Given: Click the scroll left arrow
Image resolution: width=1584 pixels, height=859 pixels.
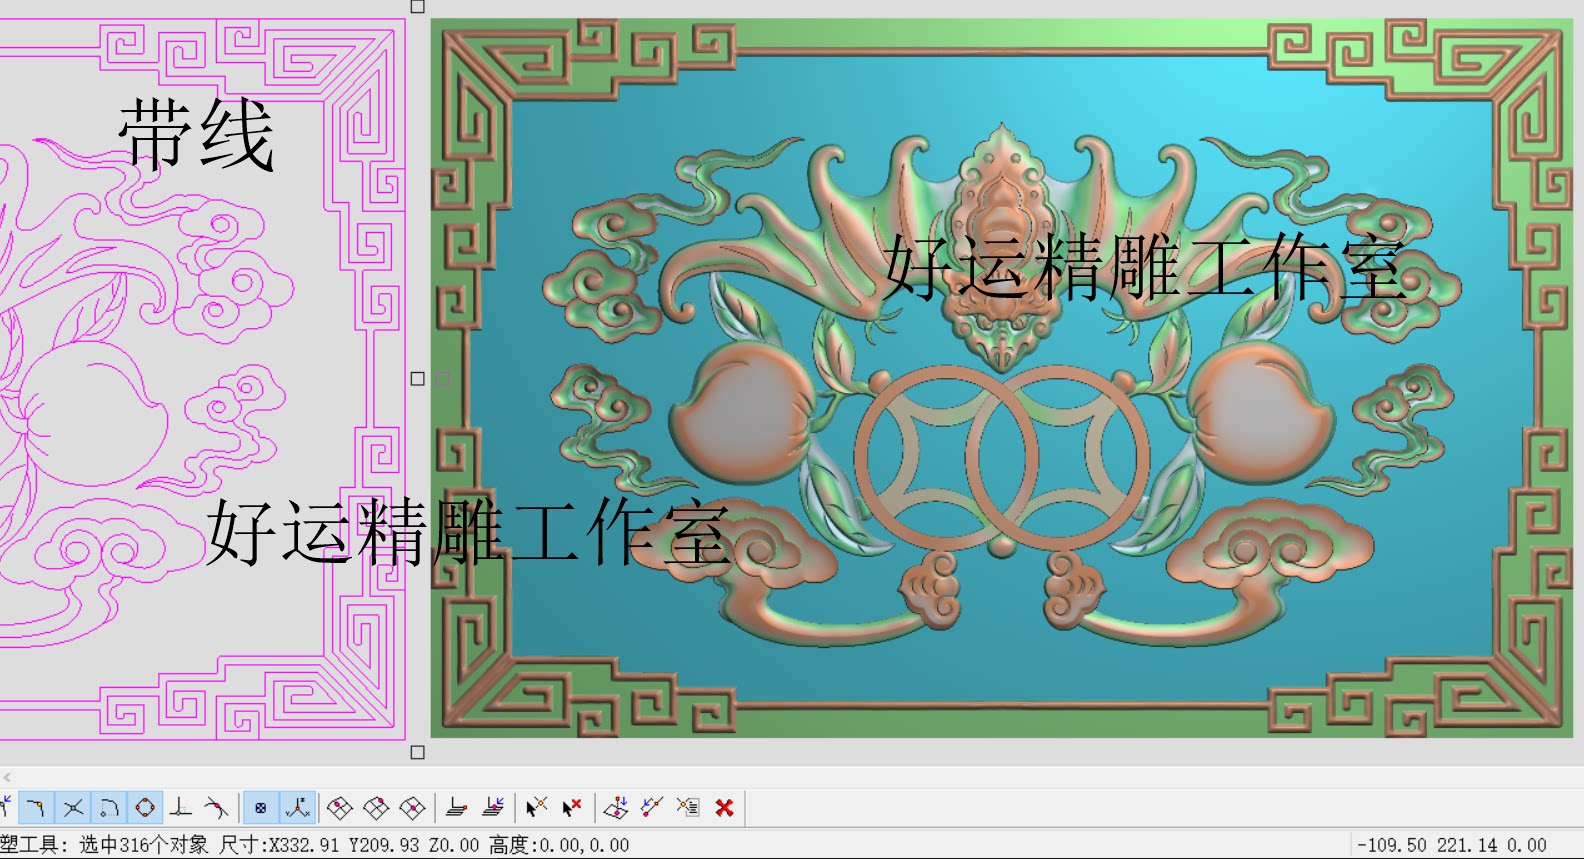Looking at the screenshot, I should (x=7, y=777).
